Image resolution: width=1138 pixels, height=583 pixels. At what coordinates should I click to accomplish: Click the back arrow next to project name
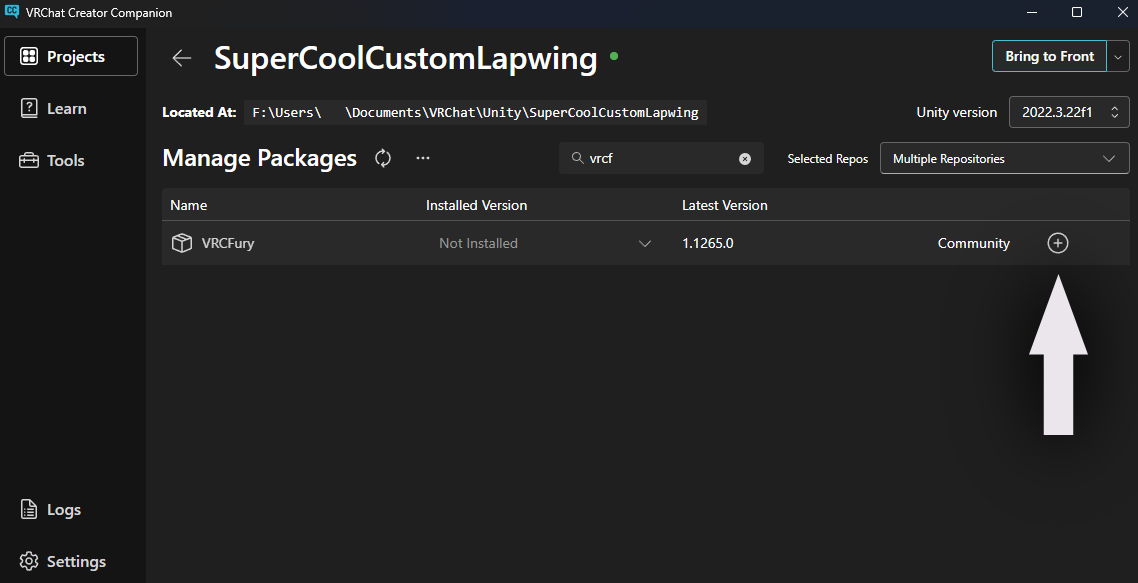(182, 58)
